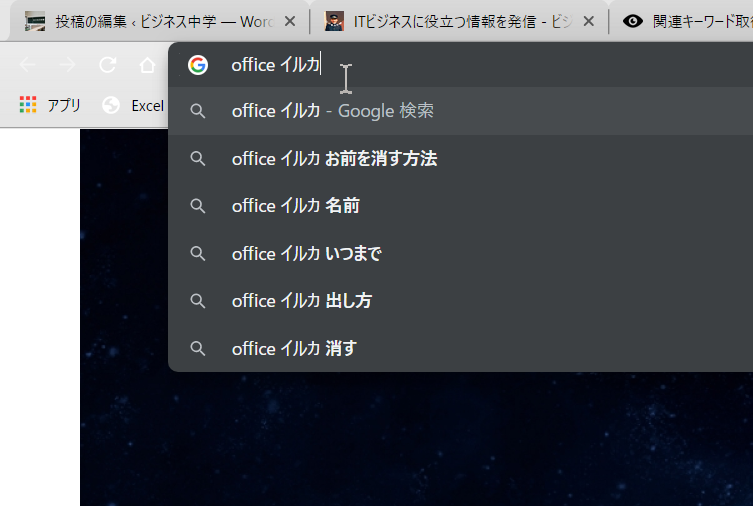Viewport: 753px width, 506px height.
Task: Select suggestion 'office イルカ 出し方'
Action: (x=461, y=301)
